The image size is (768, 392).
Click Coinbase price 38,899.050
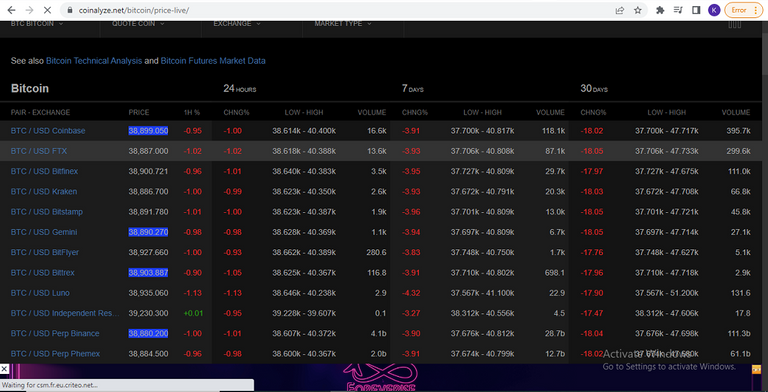tap(148, 131)
